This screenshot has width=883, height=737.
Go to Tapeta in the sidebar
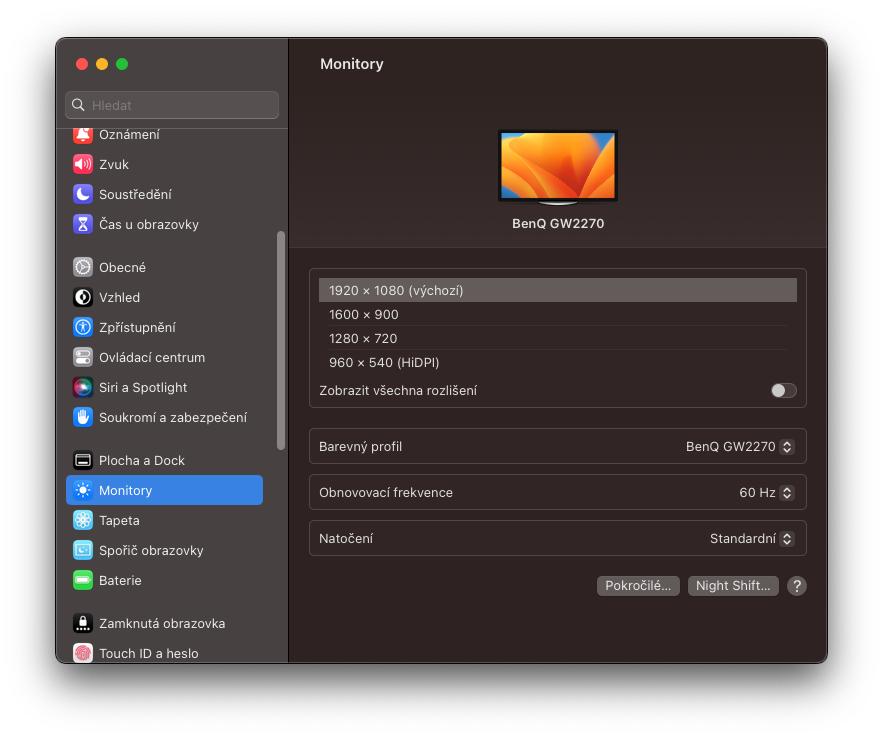[x=119, y=520]
